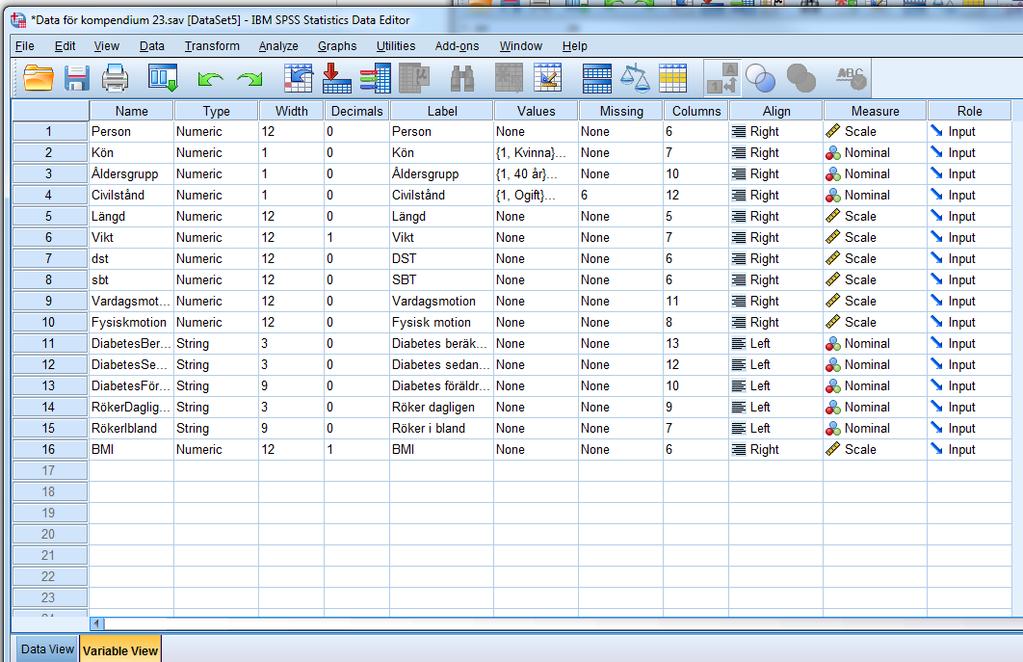This screenshot has height=662, width=1023.
Task: Switch to the Data View tab
Action: pos(47,649)
